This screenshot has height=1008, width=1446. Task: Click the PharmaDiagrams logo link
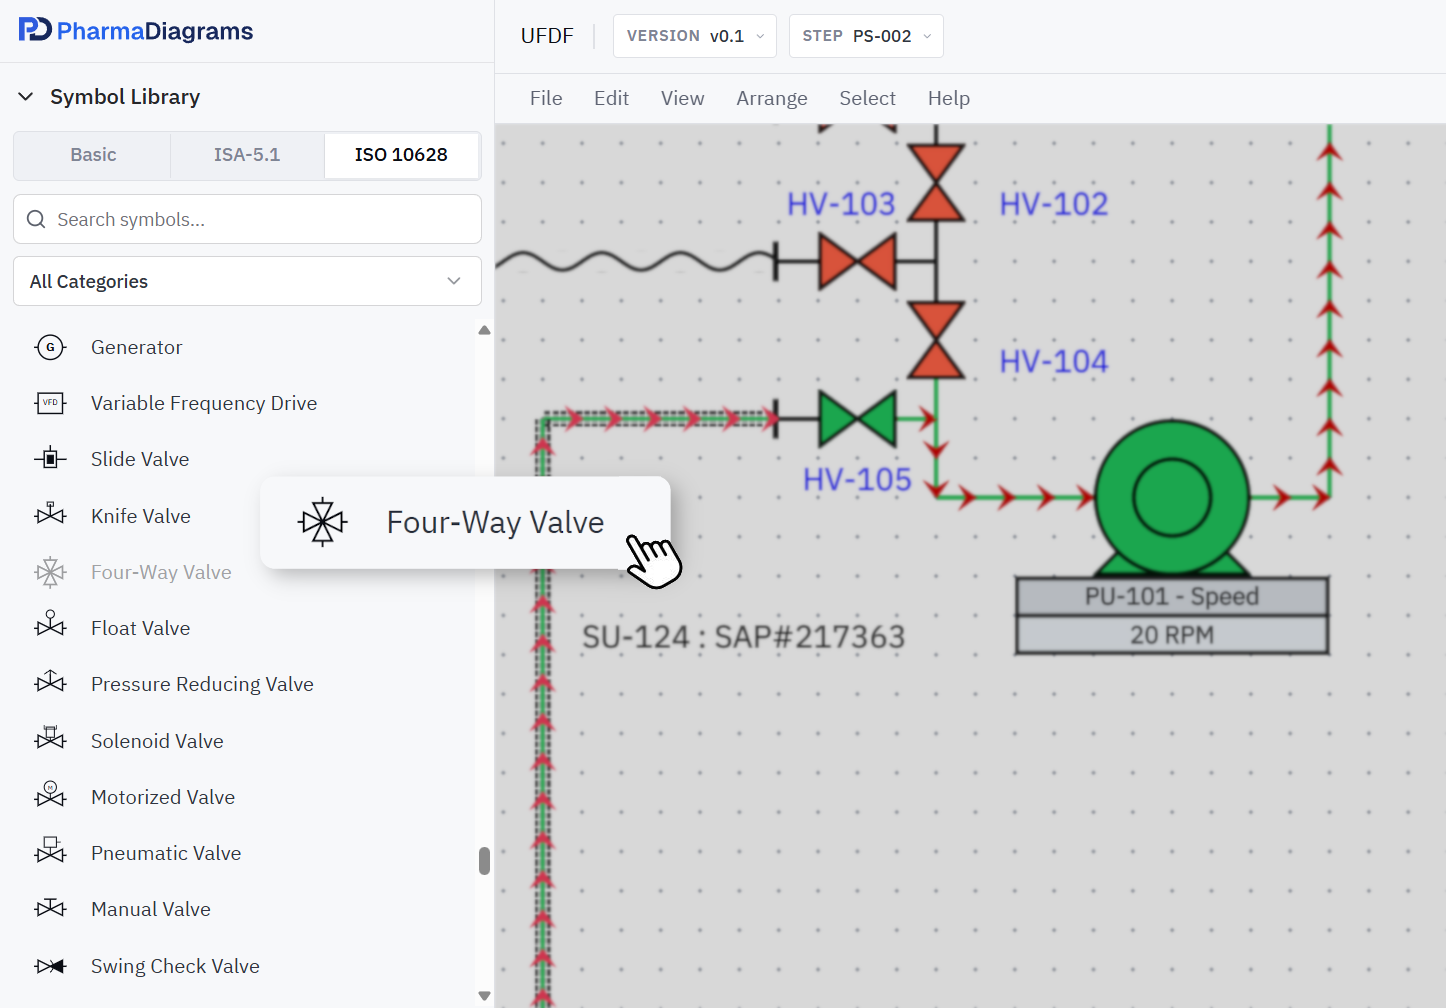(136, 31)
